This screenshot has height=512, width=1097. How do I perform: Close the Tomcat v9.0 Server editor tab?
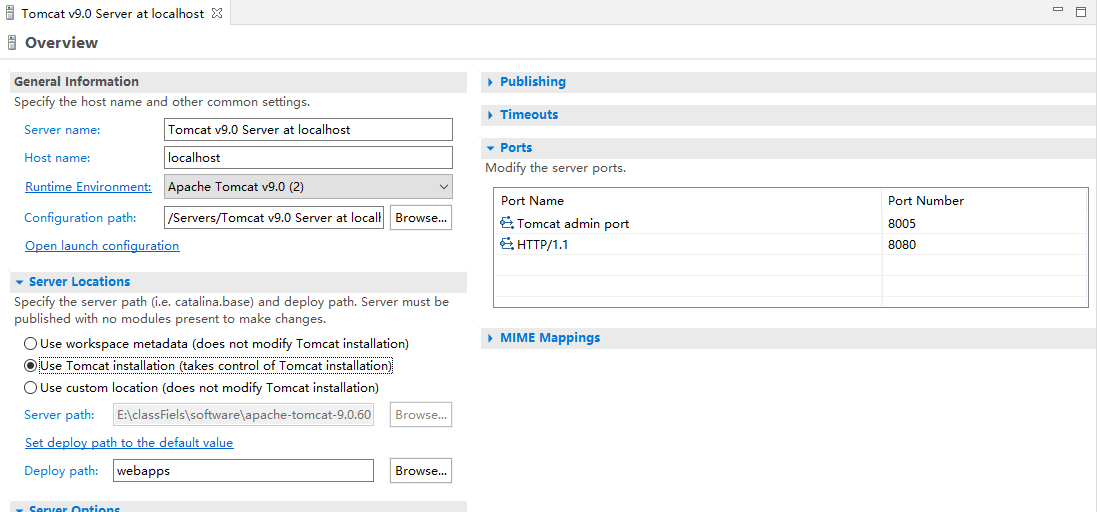pos(217,13)
